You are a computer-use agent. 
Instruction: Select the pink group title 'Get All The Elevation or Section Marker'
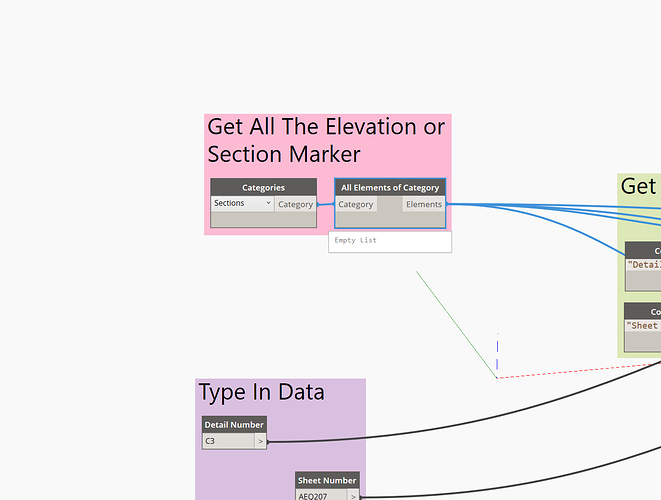pyautogui.click(x=326, y=140)
